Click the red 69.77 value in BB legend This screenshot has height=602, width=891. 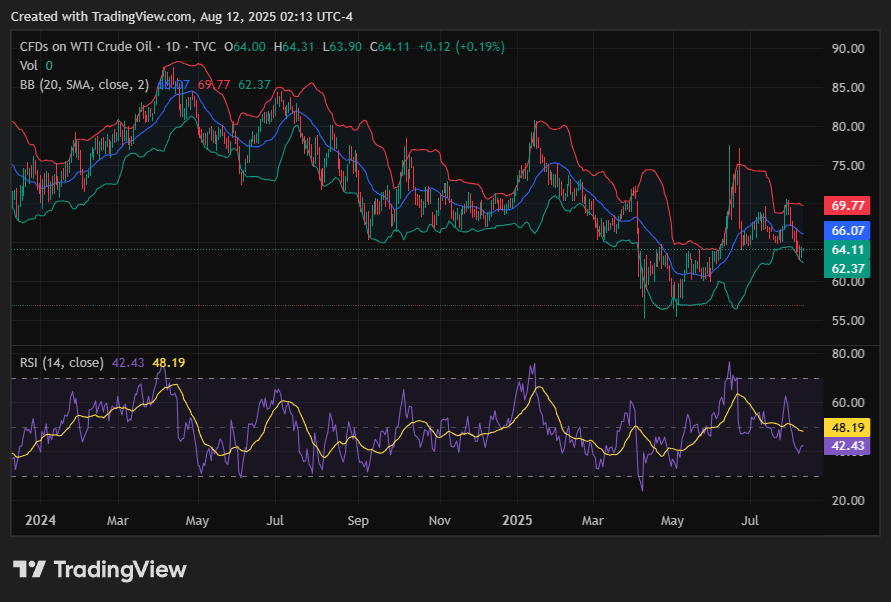coord(214,85)
